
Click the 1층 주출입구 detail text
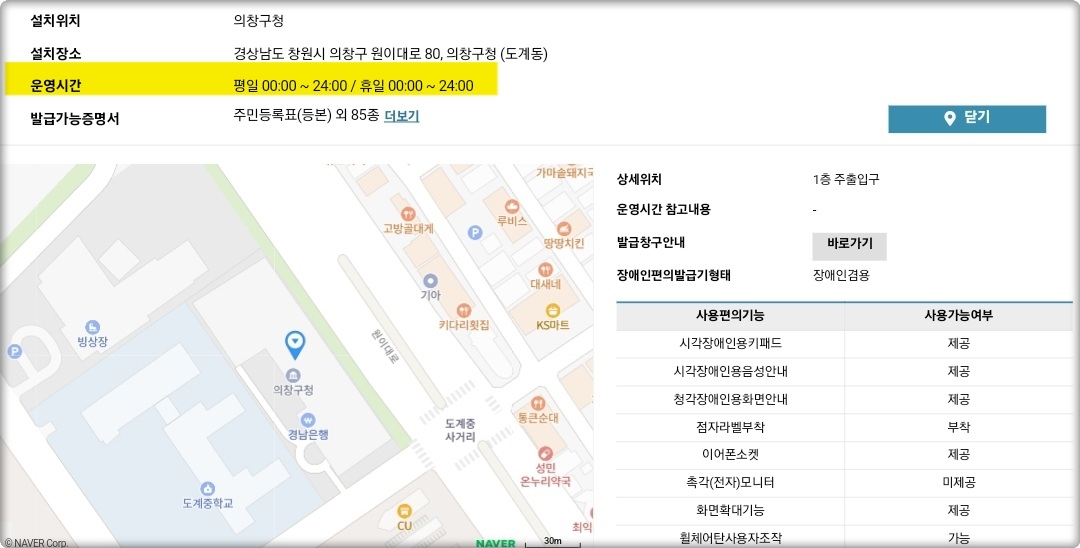pyautogui.click(x=846, y=180)
